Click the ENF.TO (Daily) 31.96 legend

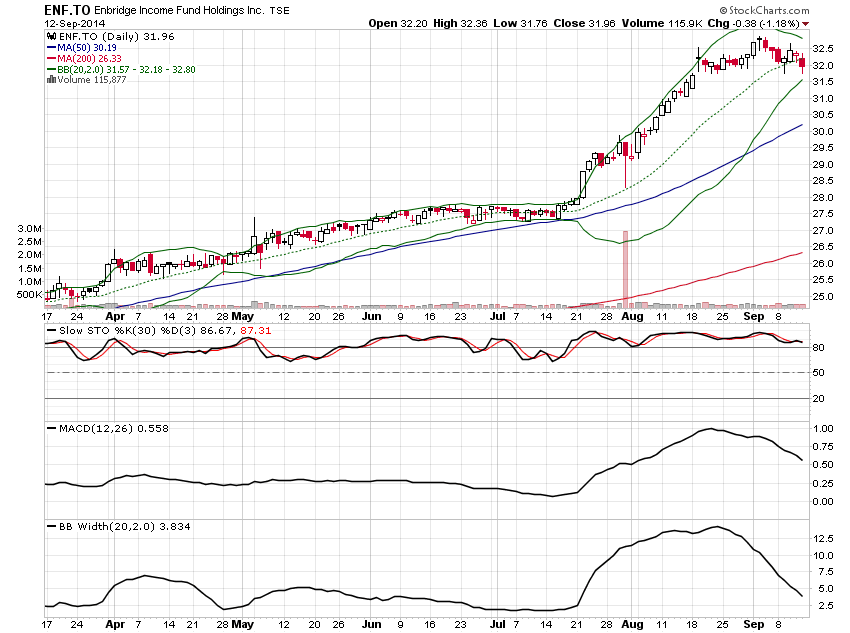point(117,36)
